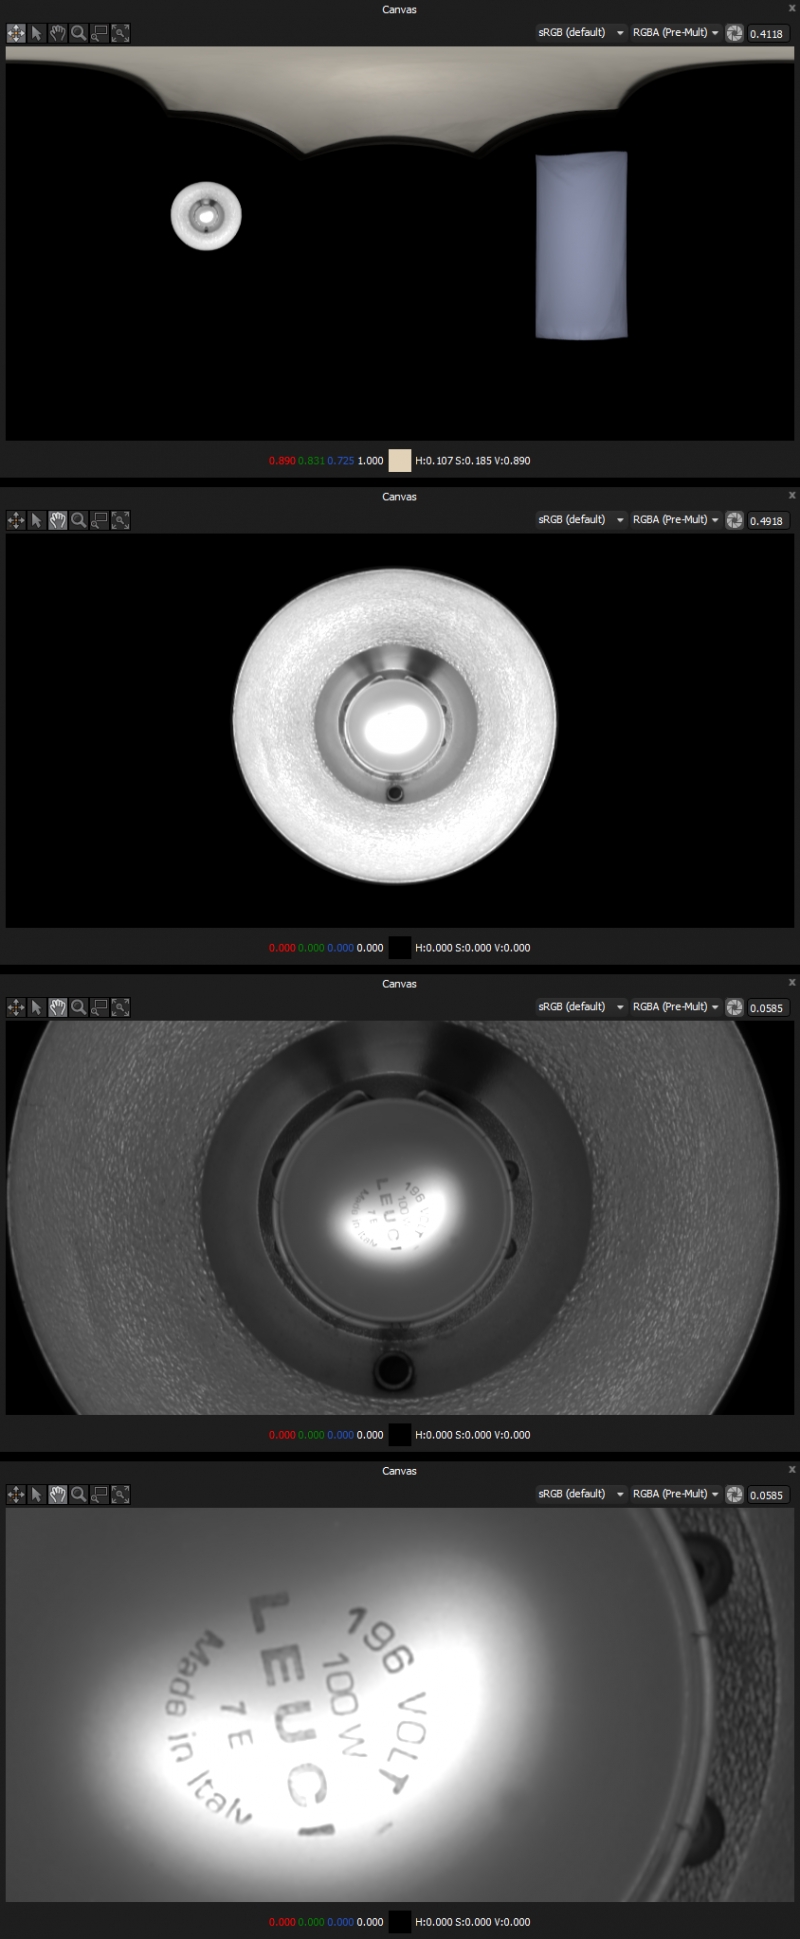
Task: Click the bluish softbox rectangle in top canvas
Action: [581, 246]
